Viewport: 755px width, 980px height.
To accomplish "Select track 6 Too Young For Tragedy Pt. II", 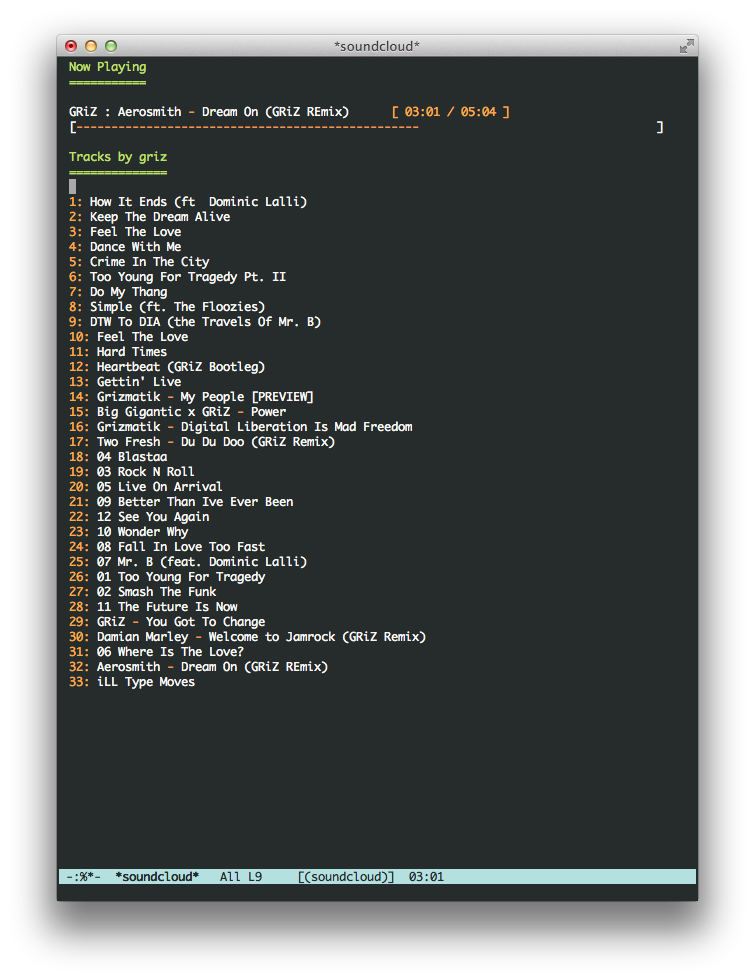I will pos(178,277).
